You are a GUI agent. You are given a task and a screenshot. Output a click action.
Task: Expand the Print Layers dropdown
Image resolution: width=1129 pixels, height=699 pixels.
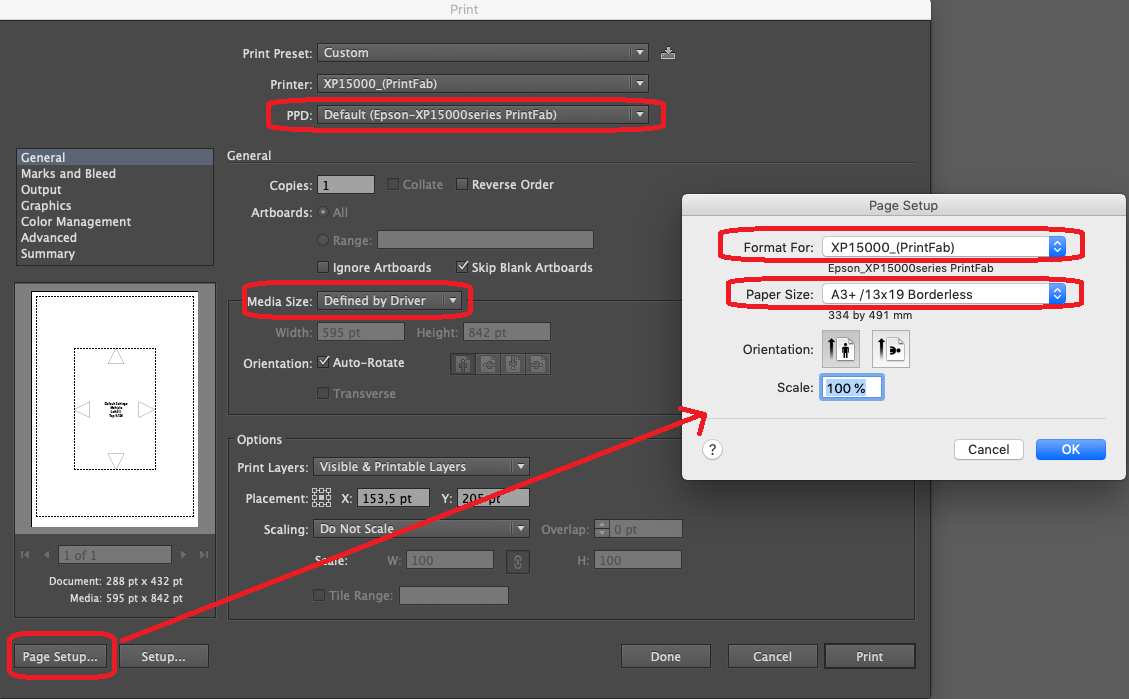[422, 466]
